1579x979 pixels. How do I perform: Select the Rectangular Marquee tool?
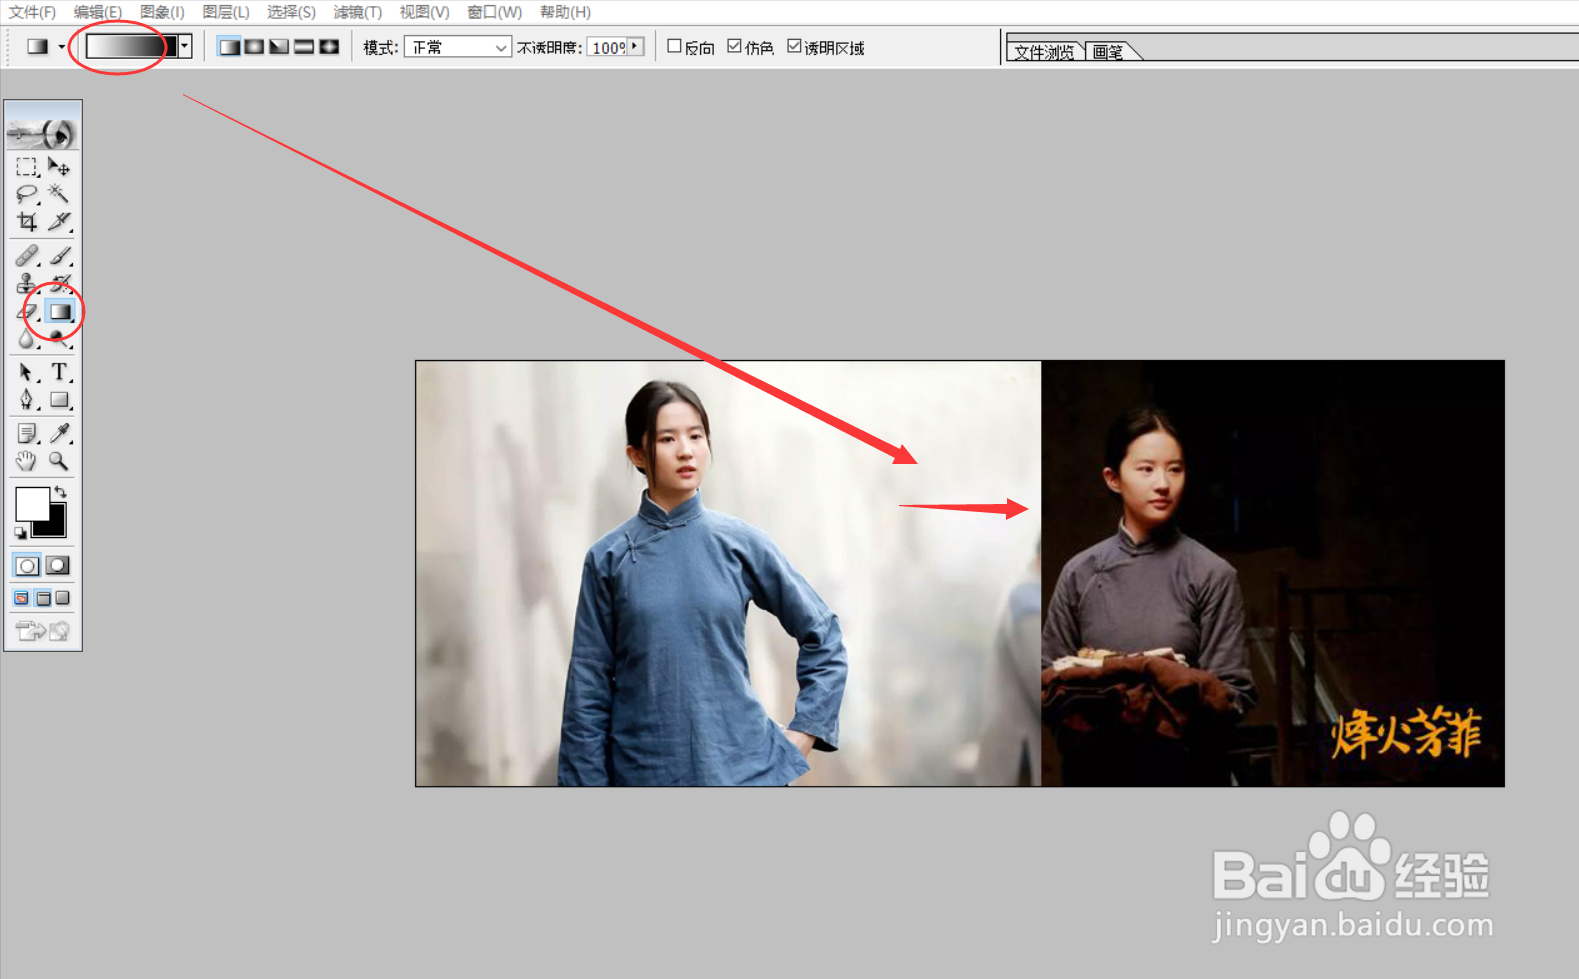27,167
